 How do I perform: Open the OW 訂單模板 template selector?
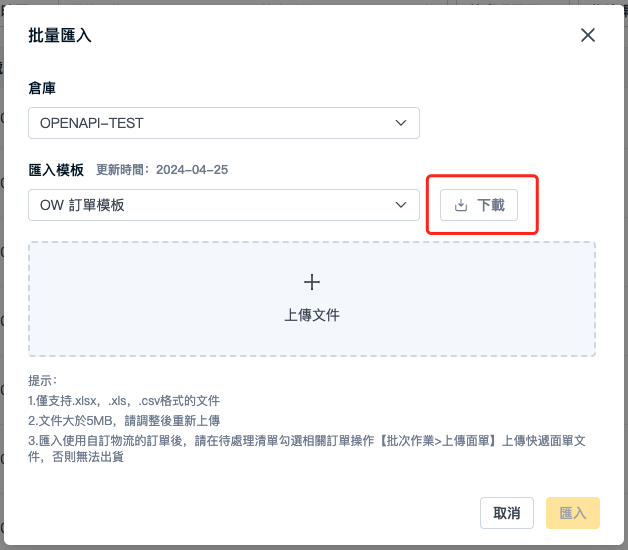(x=224, y=205)
